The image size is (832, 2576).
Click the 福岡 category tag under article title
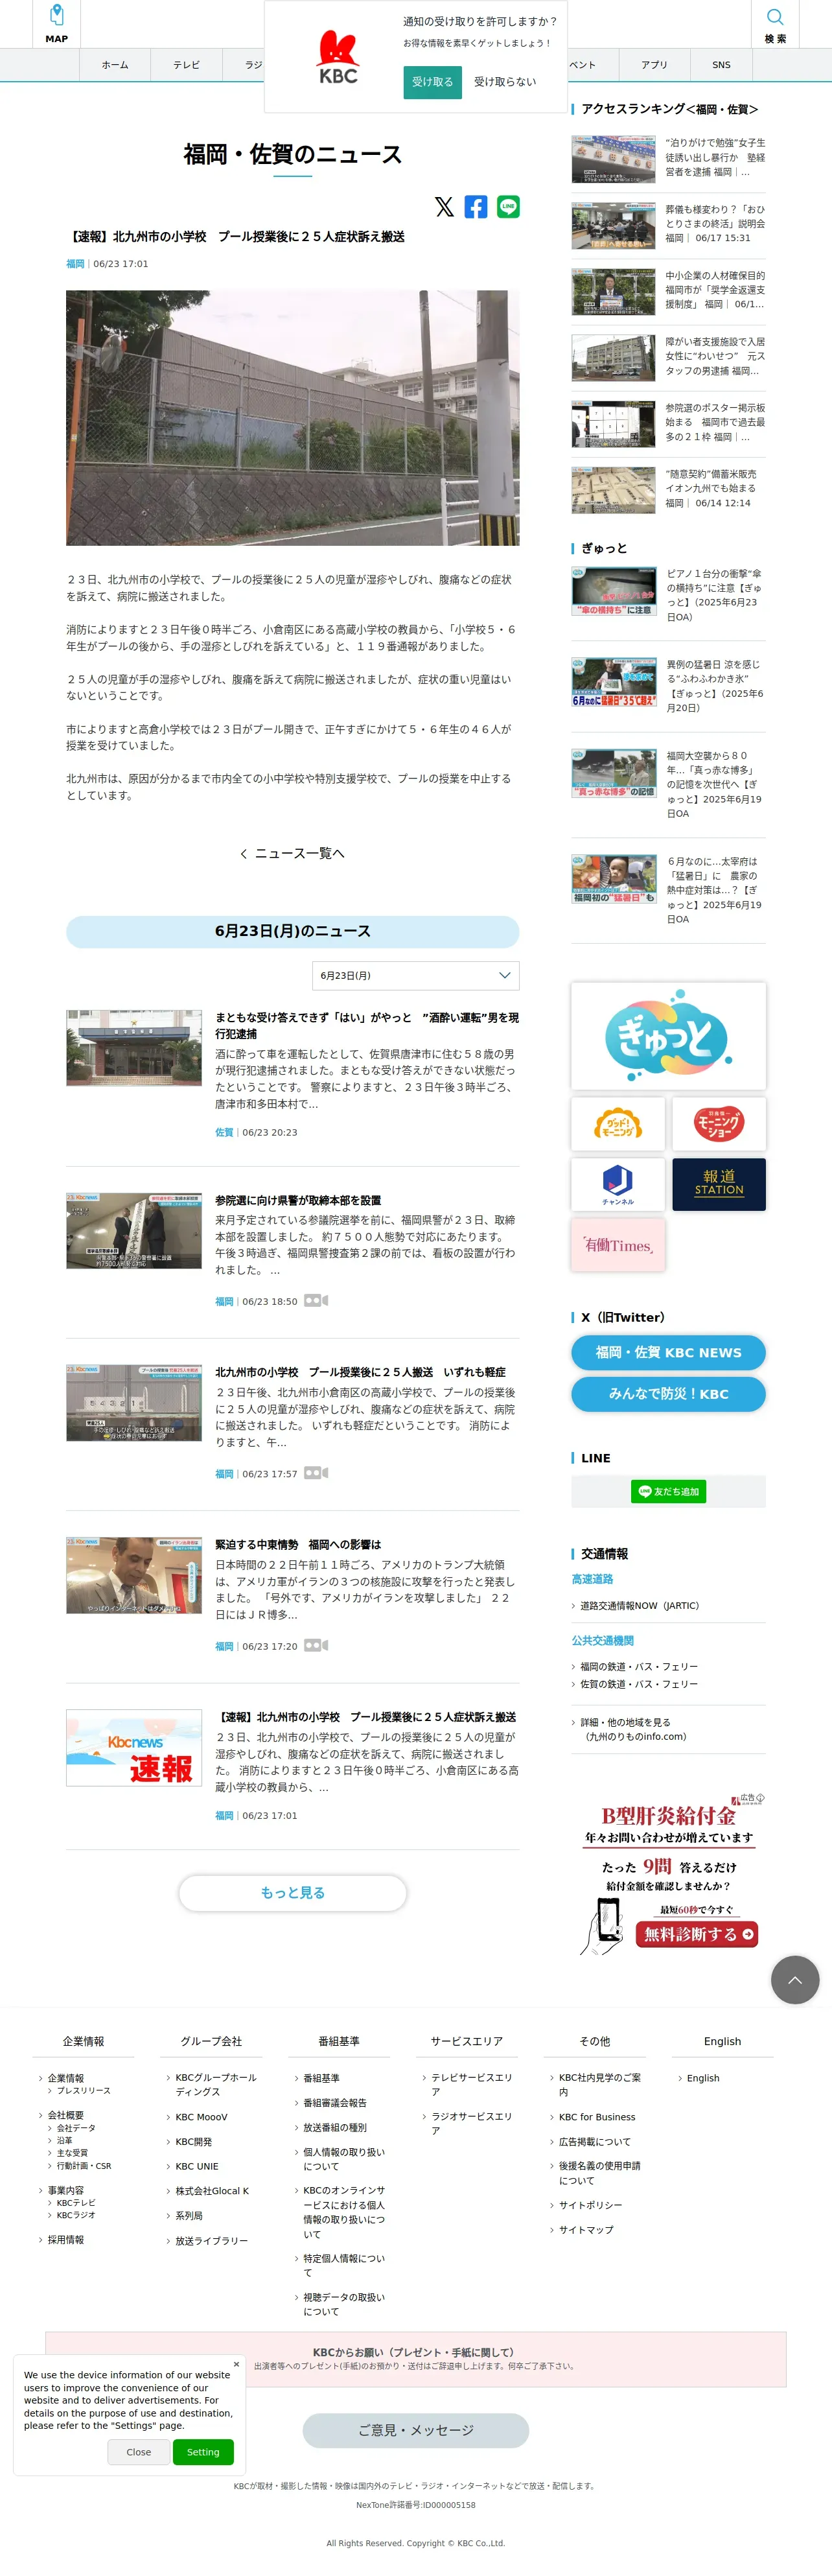[x=75, y=264]
